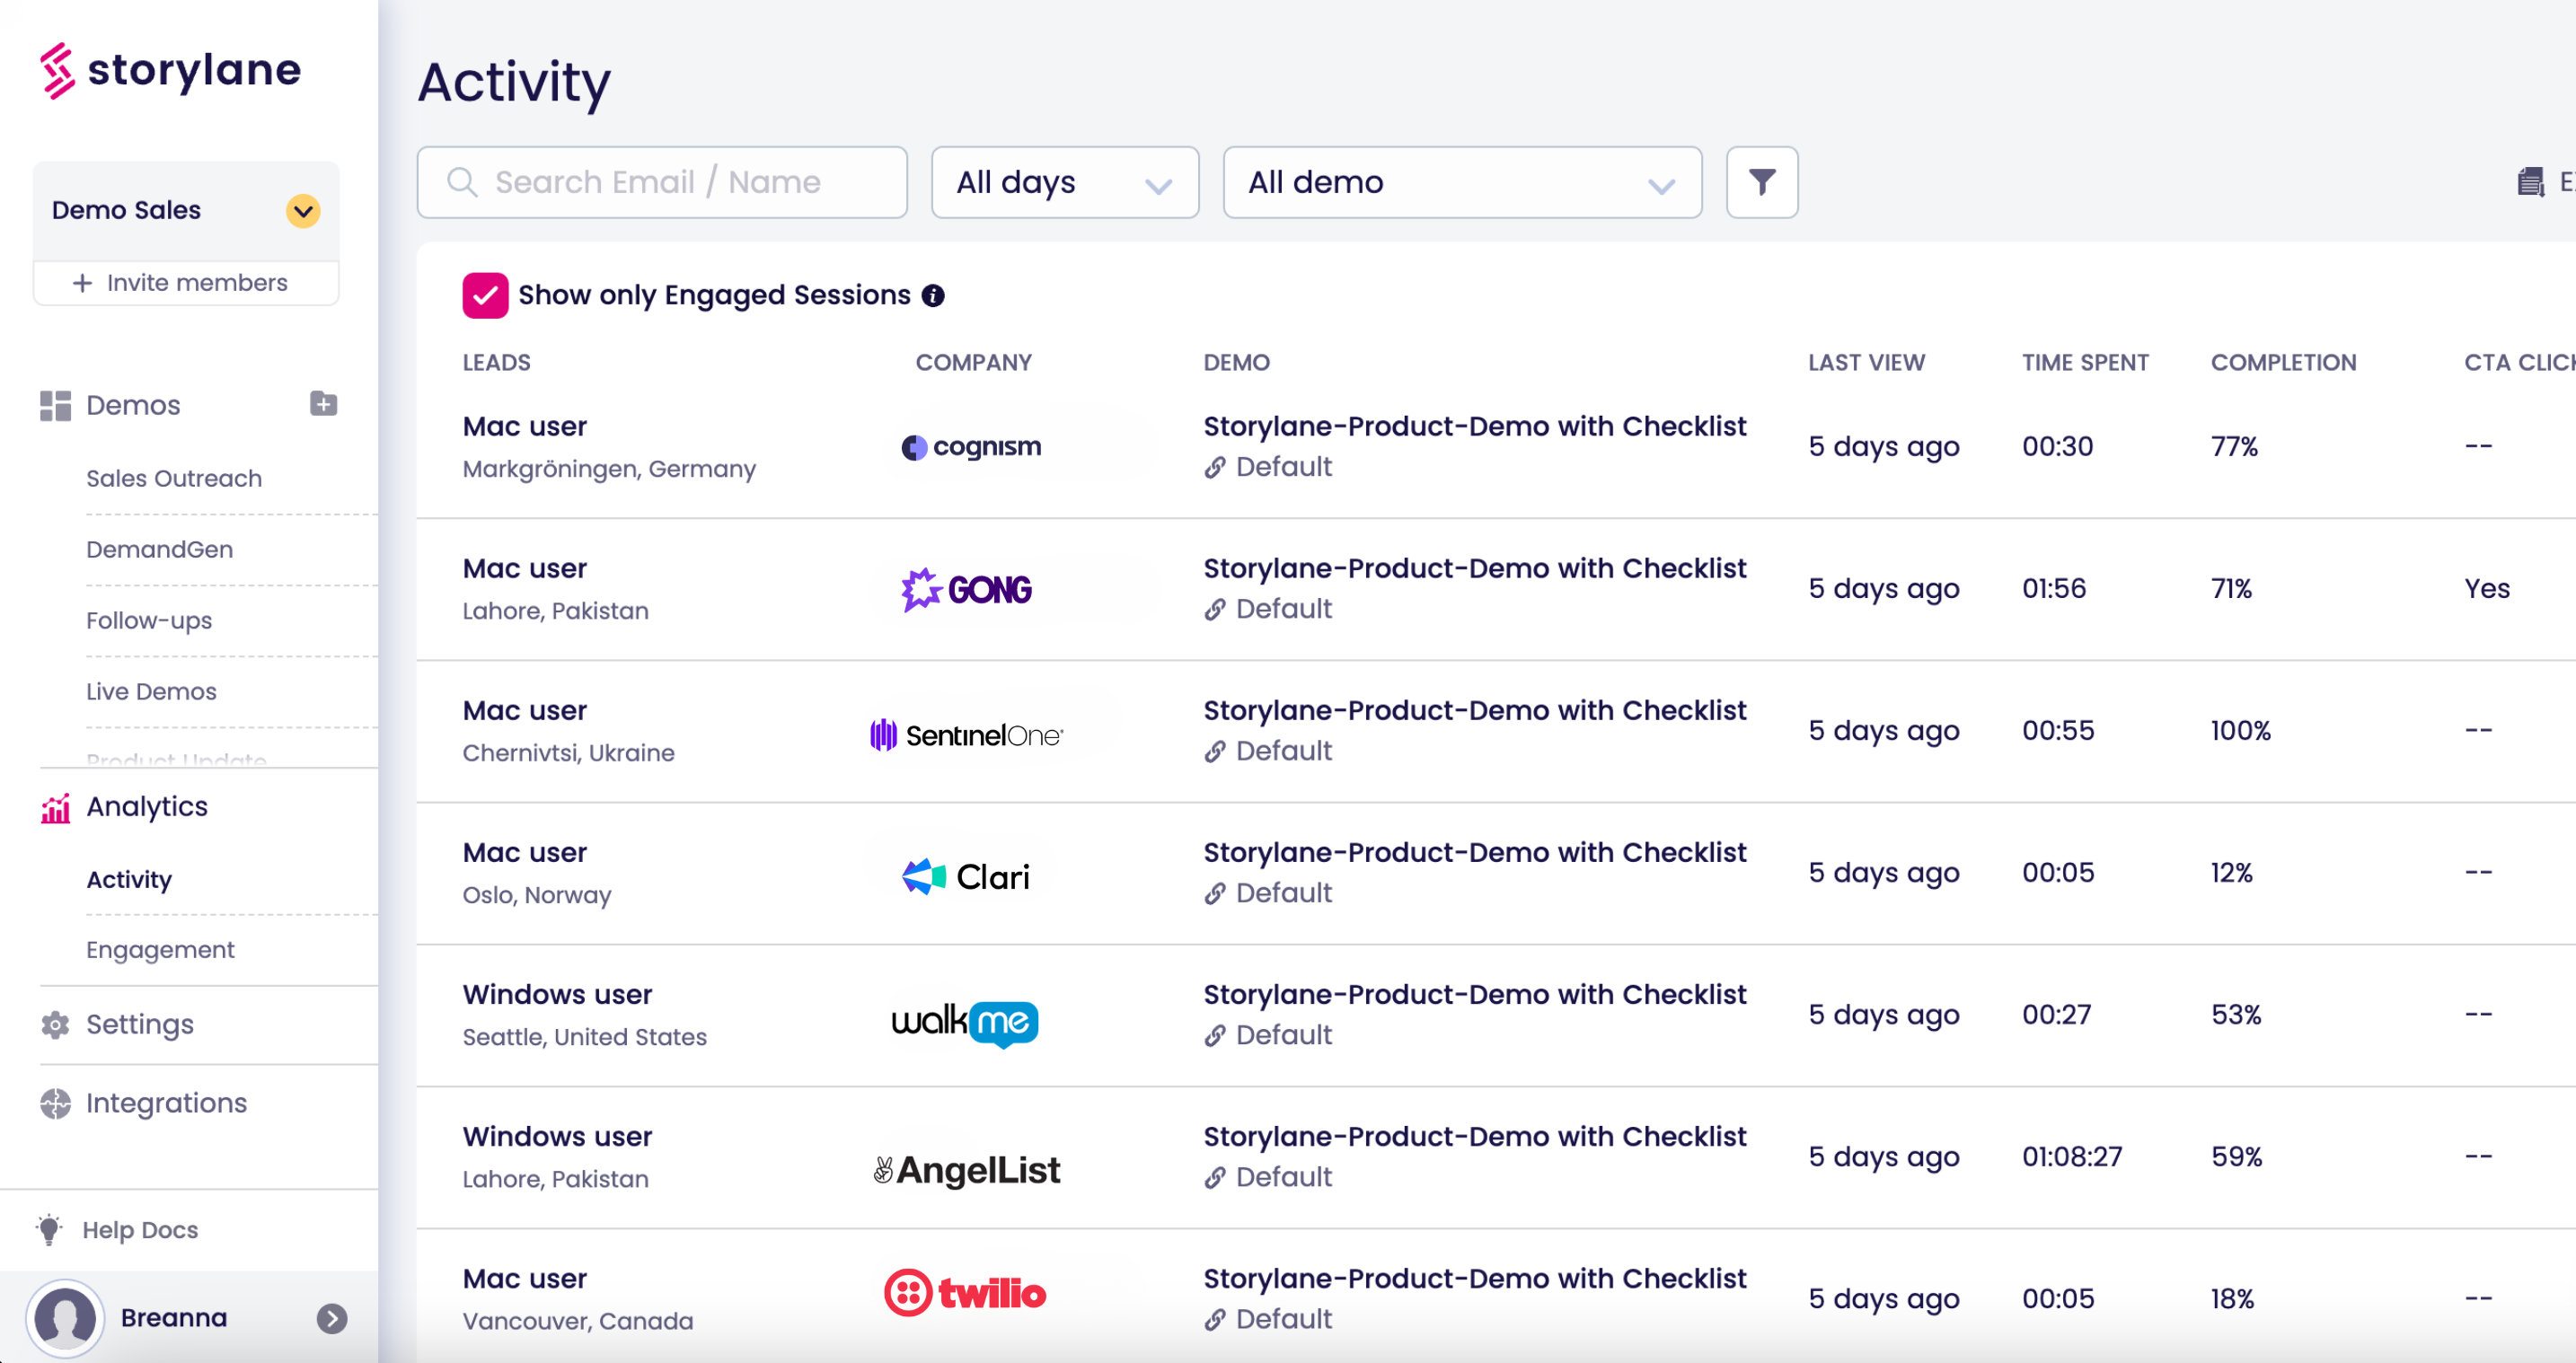Viewport: 2576px width, 1363px height.
Task: Expand the Demo Sales workspace dropdown
Action: click(303, 210)
